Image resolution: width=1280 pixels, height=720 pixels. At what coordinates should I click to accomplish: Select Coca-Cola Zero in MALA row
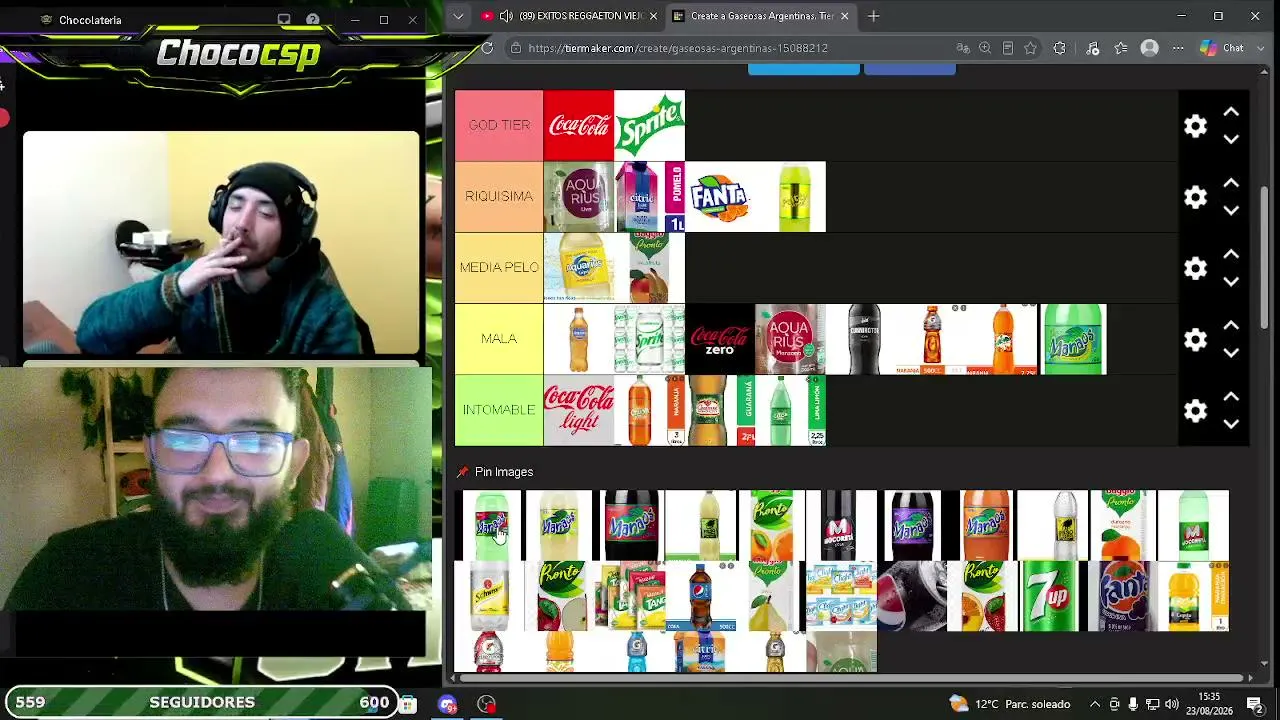pyautogui.click(x=720, y=339)
